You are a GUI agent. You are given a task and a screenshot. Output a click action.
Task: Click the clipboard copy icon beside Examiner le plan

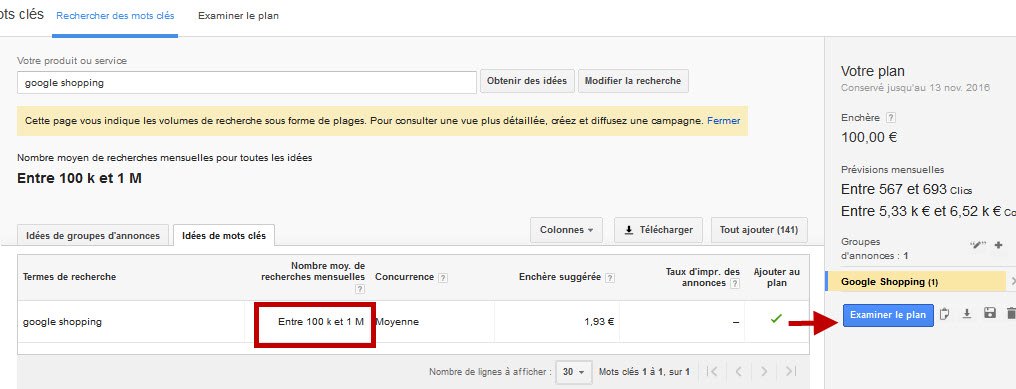[x=945, y=314]
